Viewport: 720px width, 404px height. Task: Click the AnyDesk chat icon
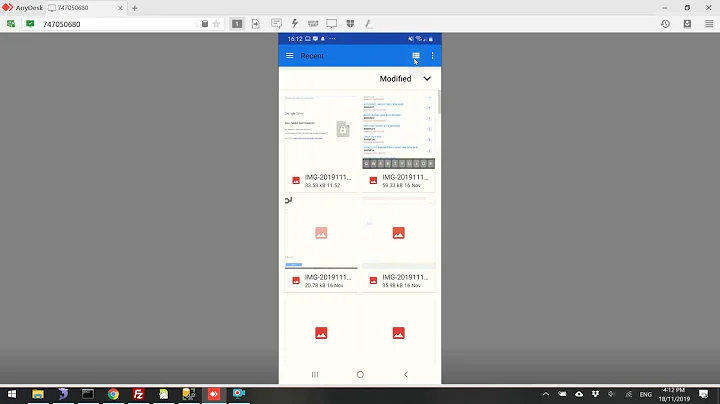coord(276,23)
